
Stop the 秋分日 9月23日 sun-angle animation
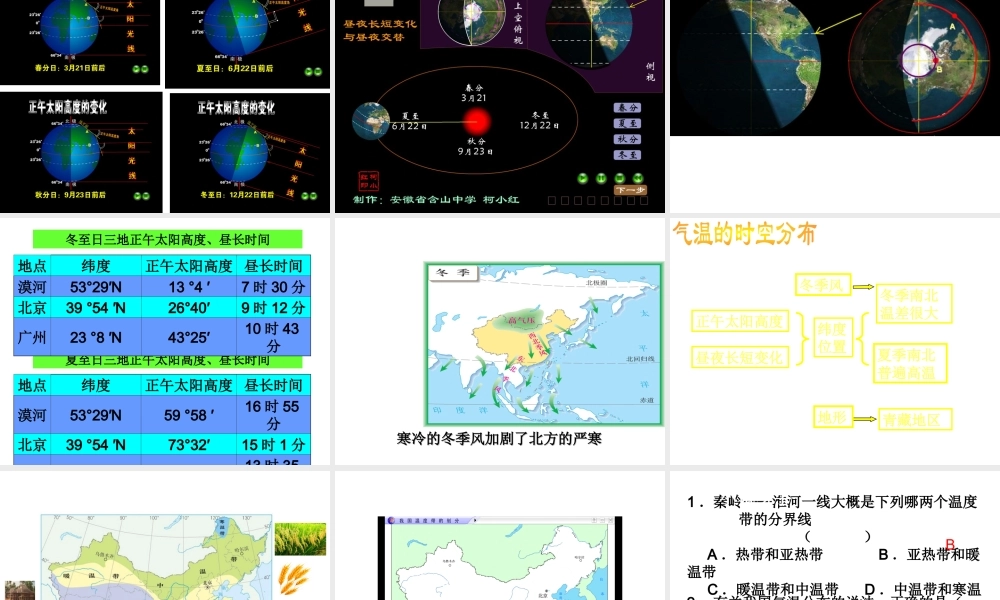tap(145, 196)
